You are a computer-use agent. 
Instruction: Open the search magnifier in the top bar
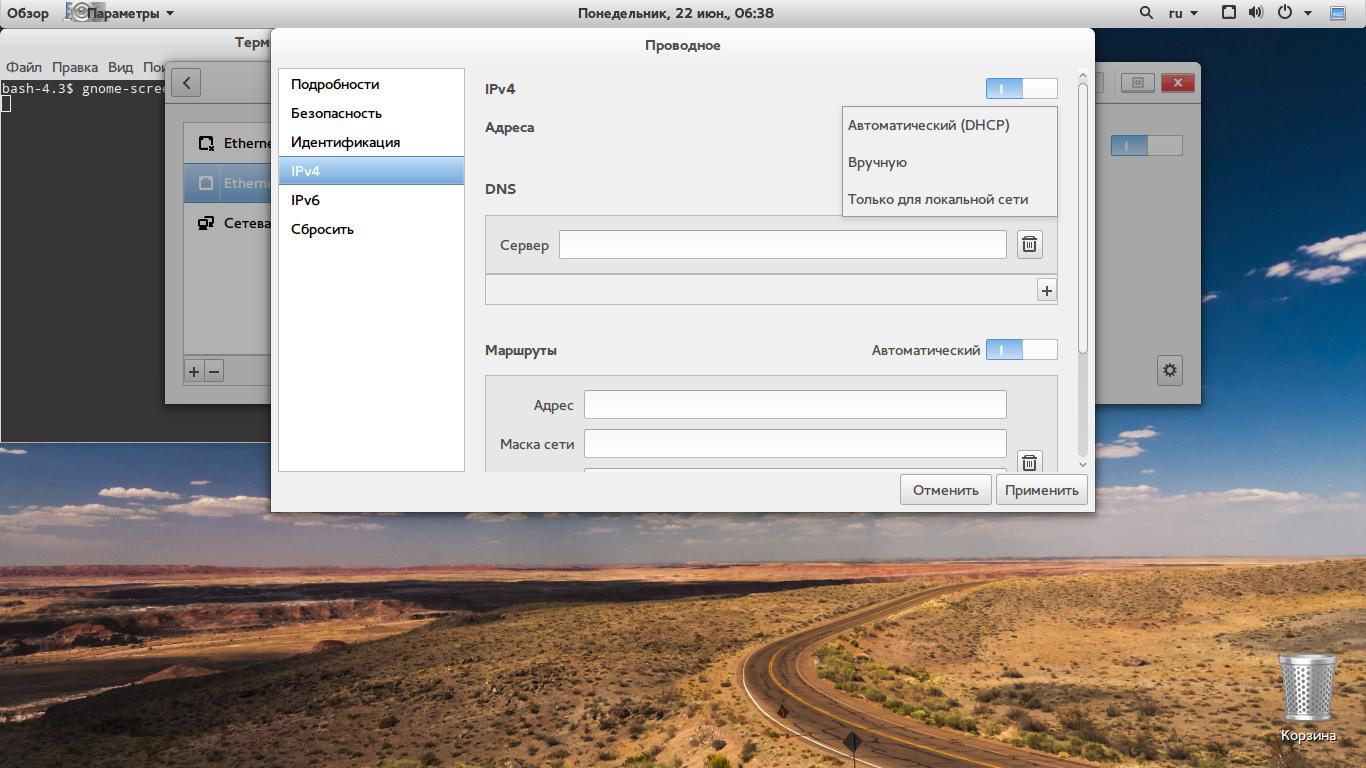pos(1146,13)
